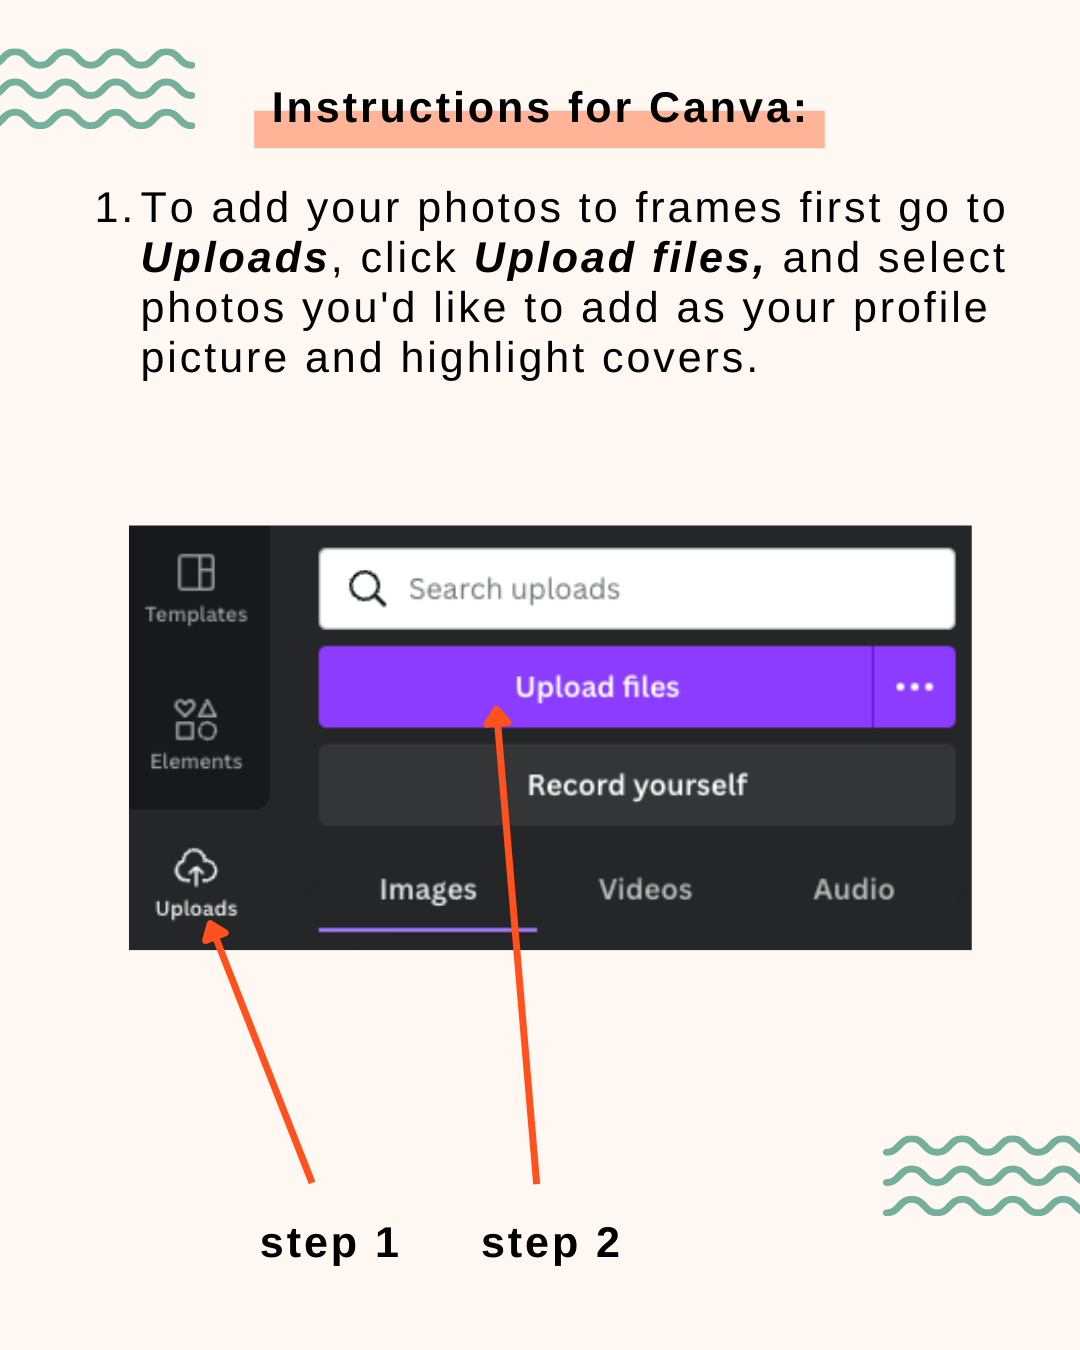Image resolution: width=1080 pixels, height=1350 pixels.
Task: Open the Elements shapes icon
Action: [x=196, y=719]
